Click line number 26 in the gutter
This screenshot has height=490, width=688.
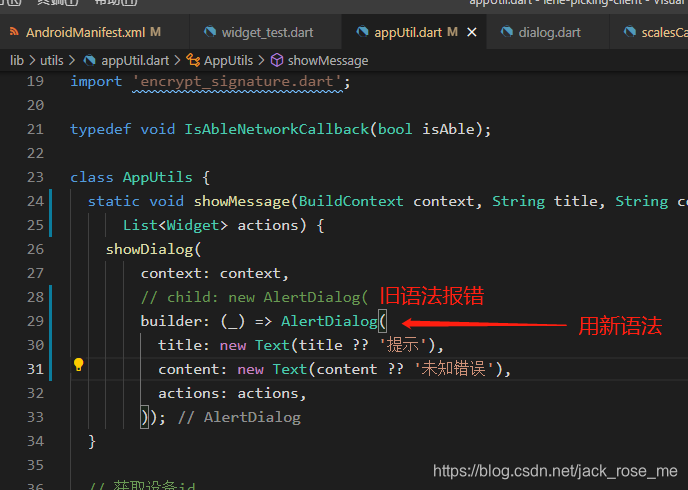[x=35, y=249]
